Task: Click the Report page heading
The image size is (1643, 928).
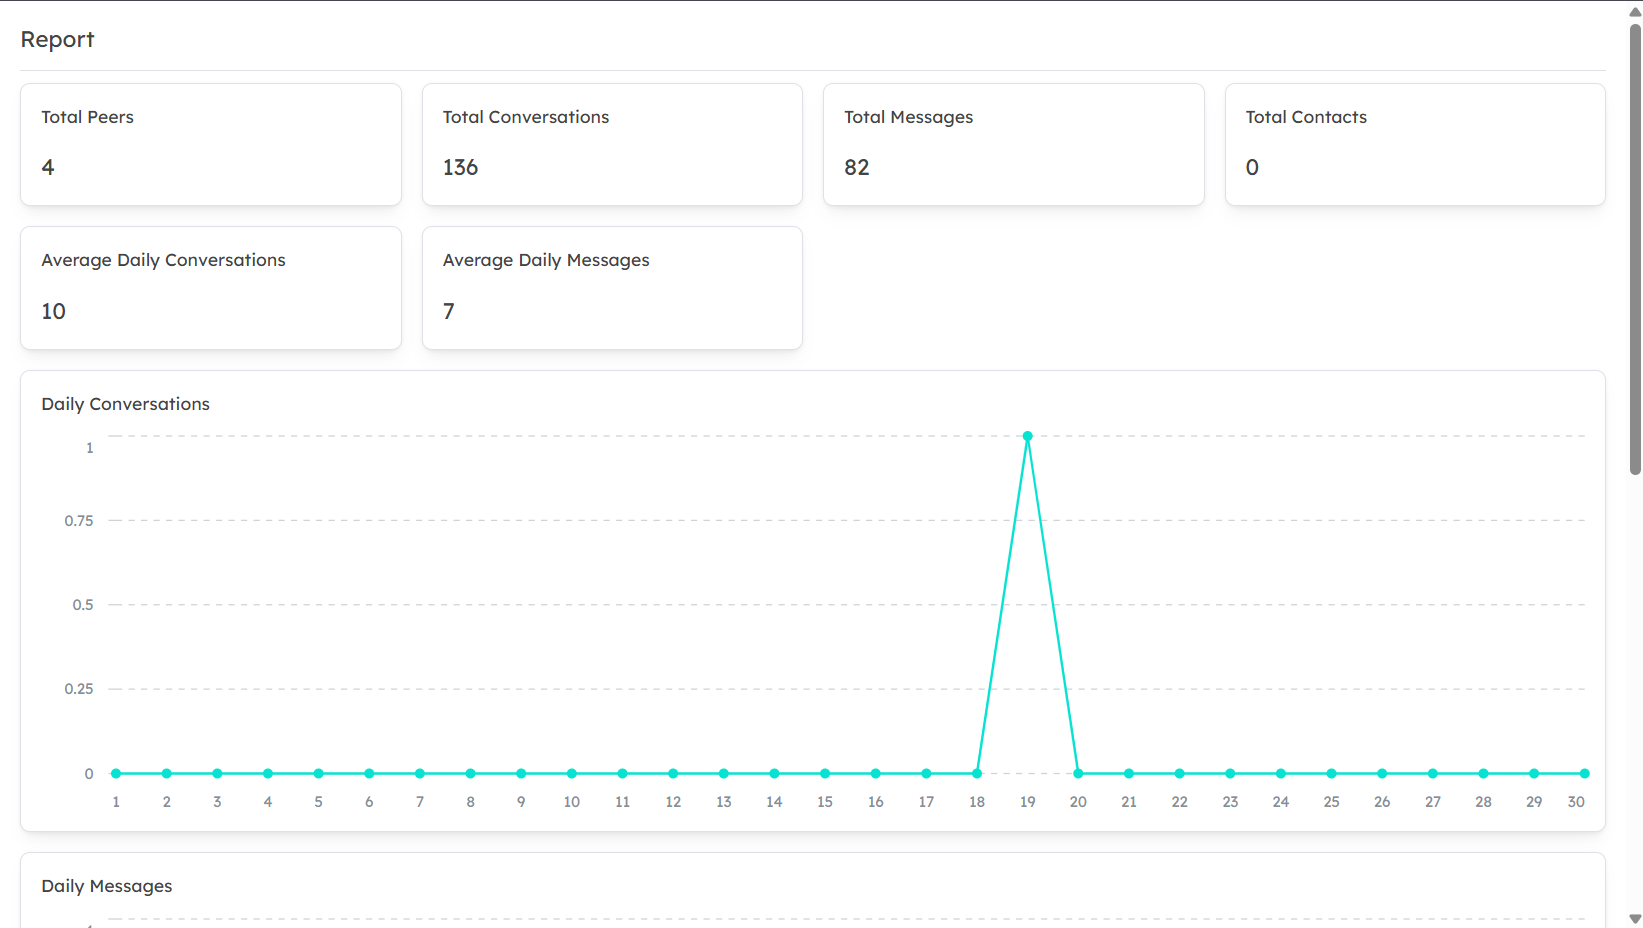Action: (x=57, y=39)
